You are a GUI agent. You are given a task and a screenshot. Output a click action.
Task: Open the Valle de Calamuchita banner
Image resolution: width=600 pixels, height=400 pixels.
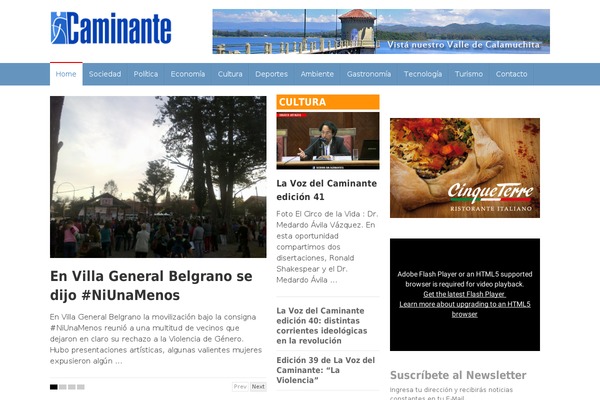point(381,31)
